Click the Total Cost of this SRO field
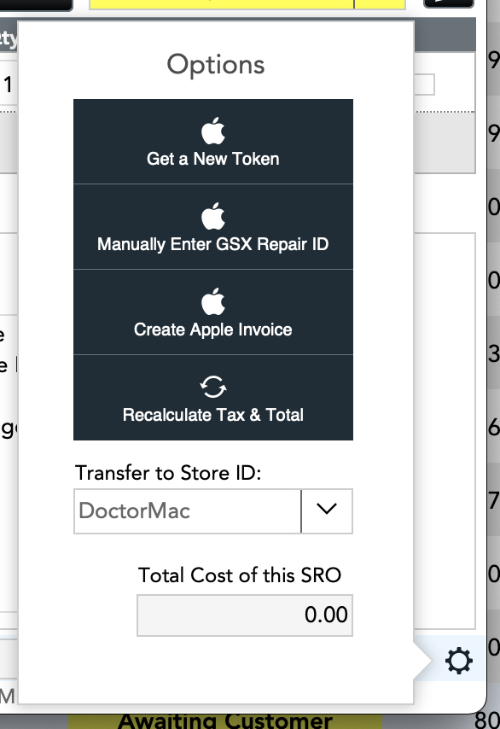Viewport: 500px width, 729px height. [x=245, y=615]
